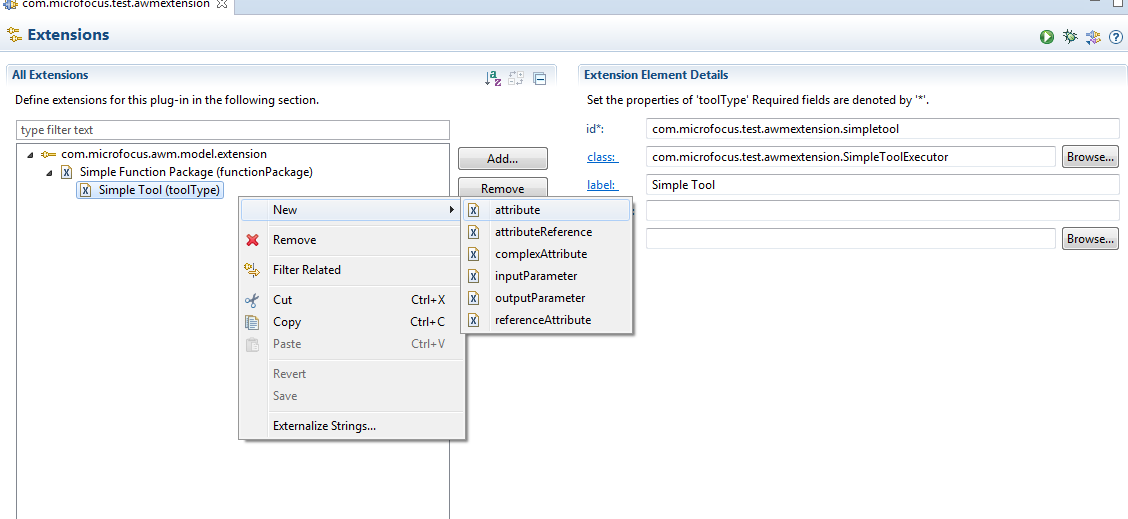Open the class: hyperlink
The image size is (1128, 519).
[x=602, y=157]
